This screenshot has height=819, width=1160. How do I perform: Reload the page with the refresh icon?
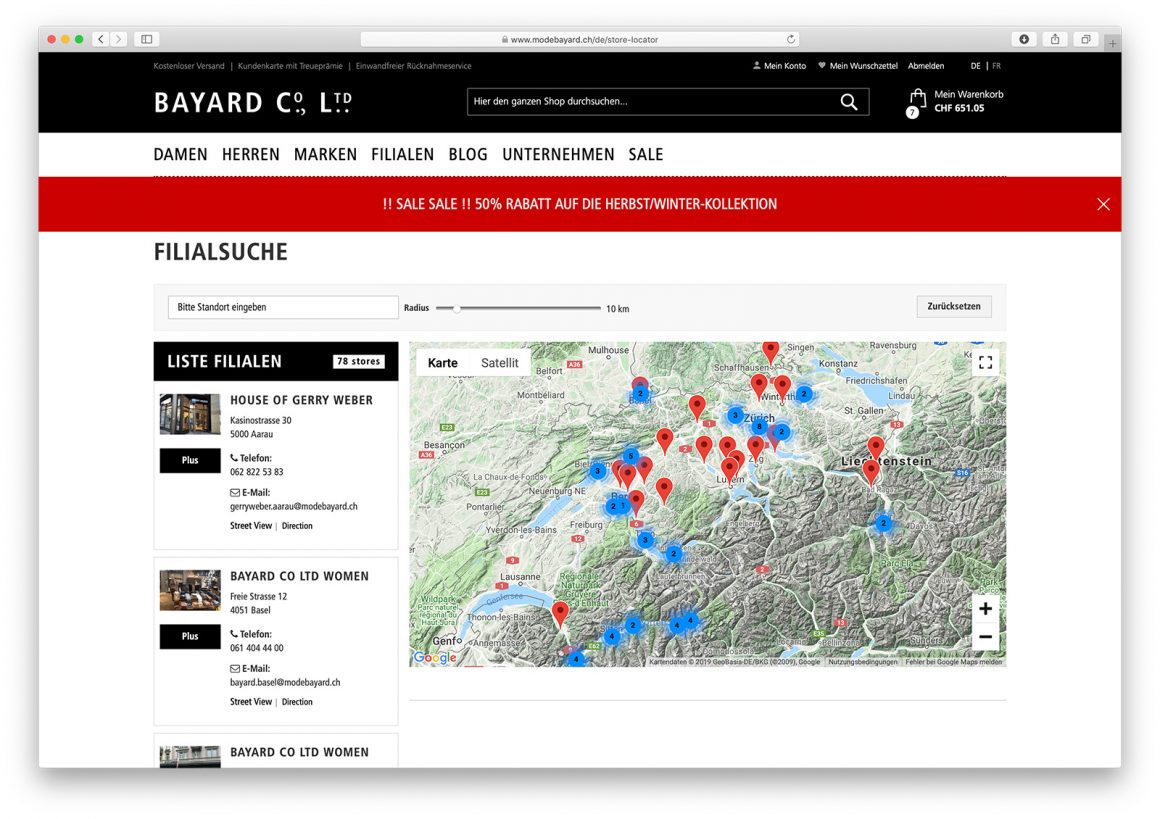791,39
